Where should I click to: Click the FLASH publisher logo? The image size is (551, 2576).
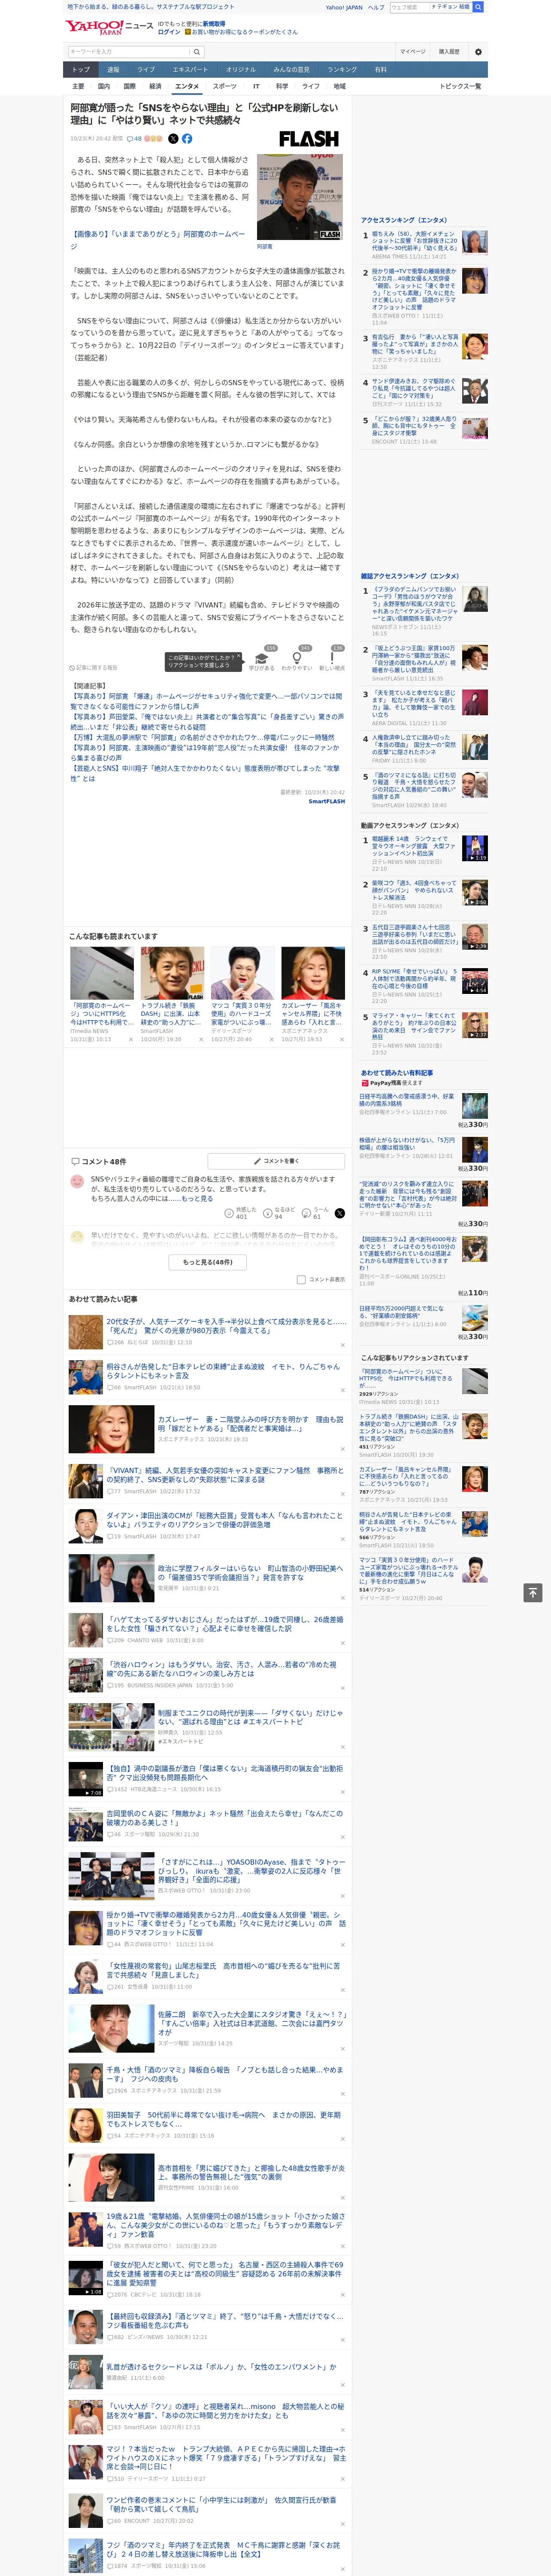[309, 139]
